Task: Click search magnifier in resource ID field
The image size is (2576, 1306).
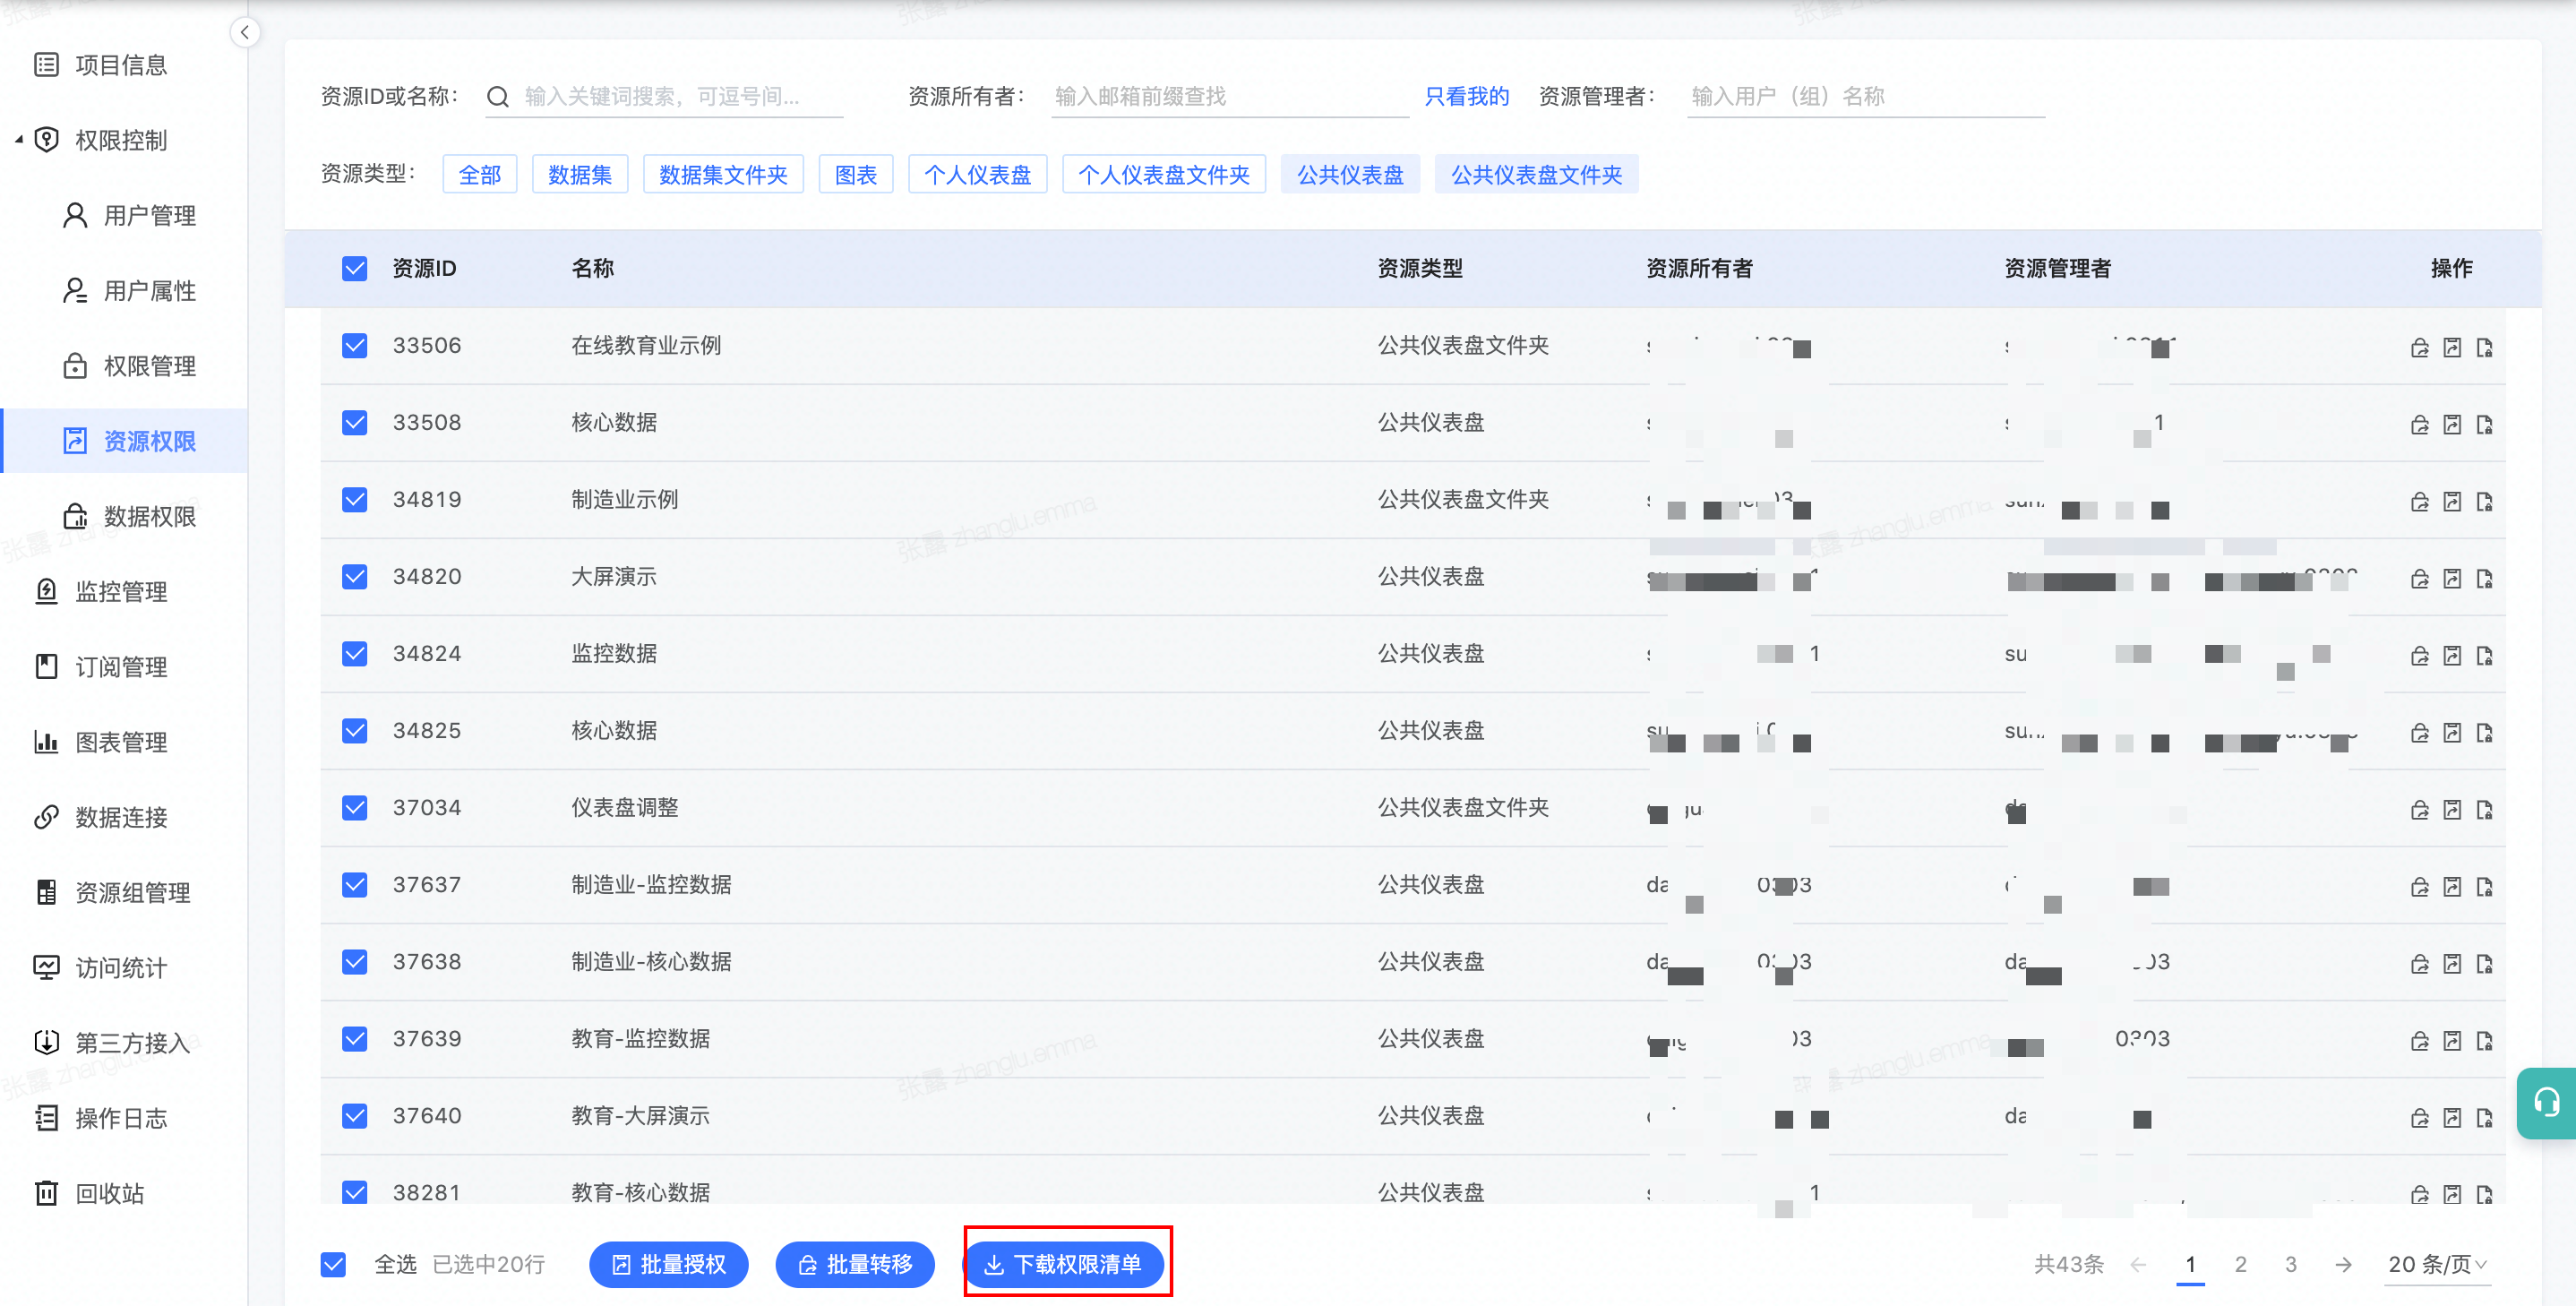Action: 497,97
